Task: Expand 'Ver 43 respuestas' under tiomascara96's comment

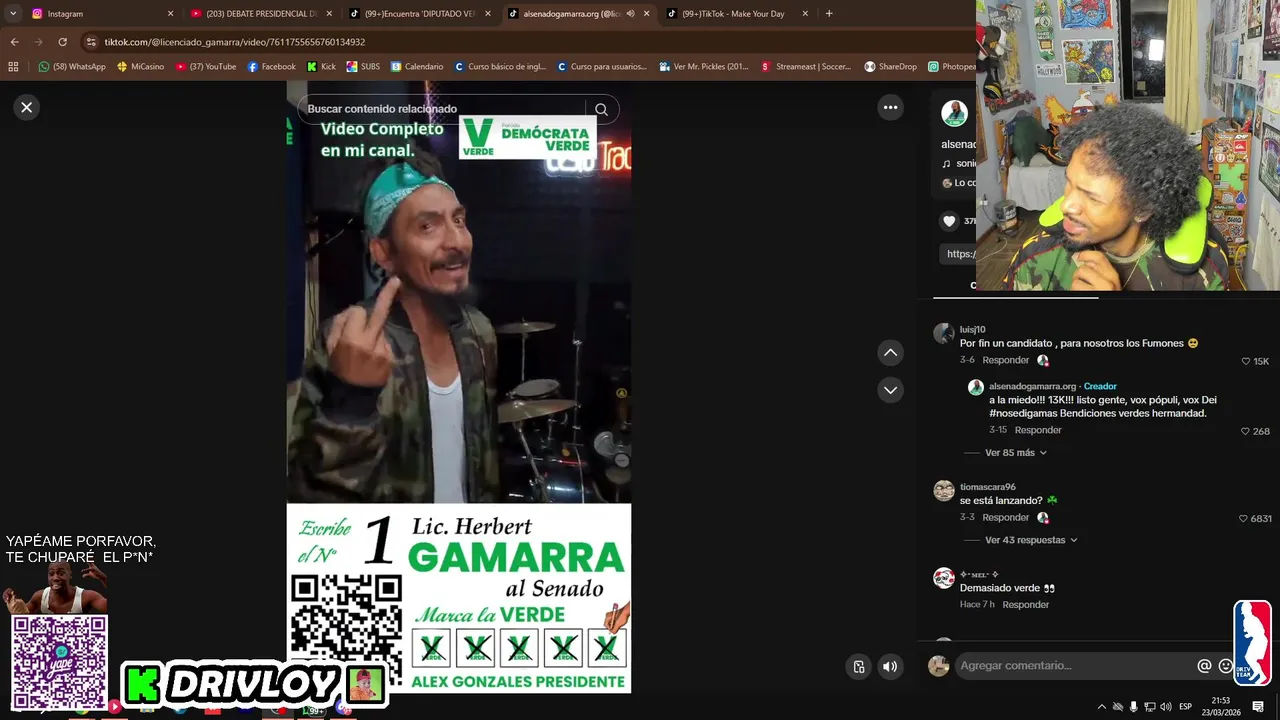Action: 1031,540
